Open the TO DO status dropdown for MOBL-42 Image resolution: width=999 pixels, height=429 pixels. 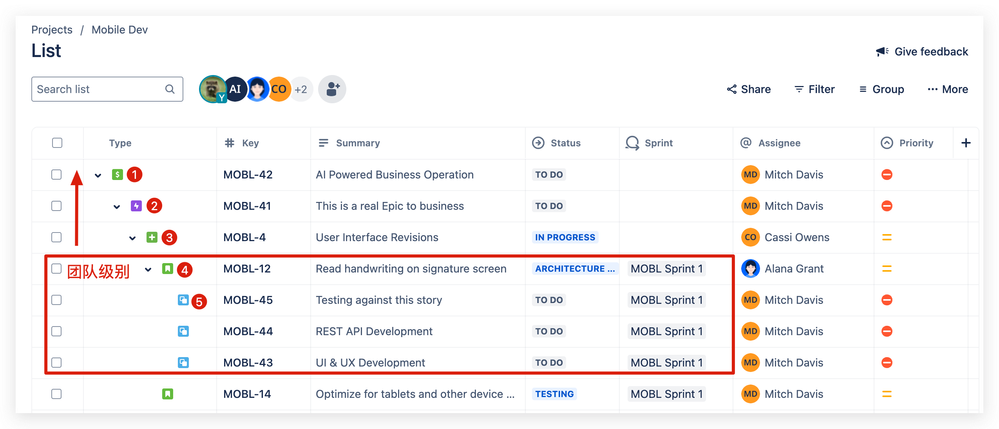point(549,175)
